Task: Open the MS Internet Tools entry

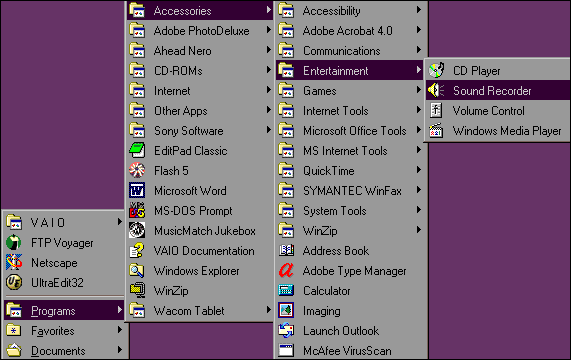Action: tap(350, 150)
